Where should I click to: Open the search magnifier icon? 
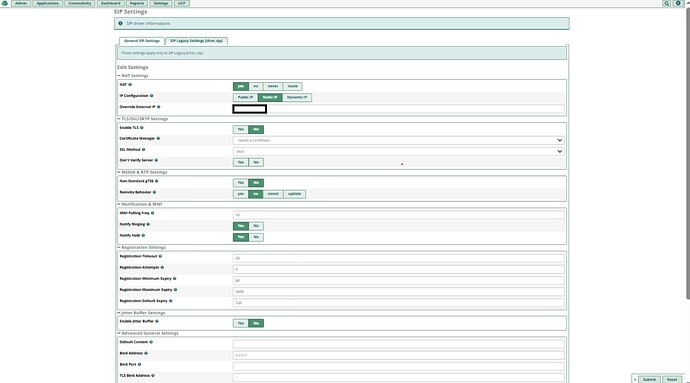pos(667,3)
